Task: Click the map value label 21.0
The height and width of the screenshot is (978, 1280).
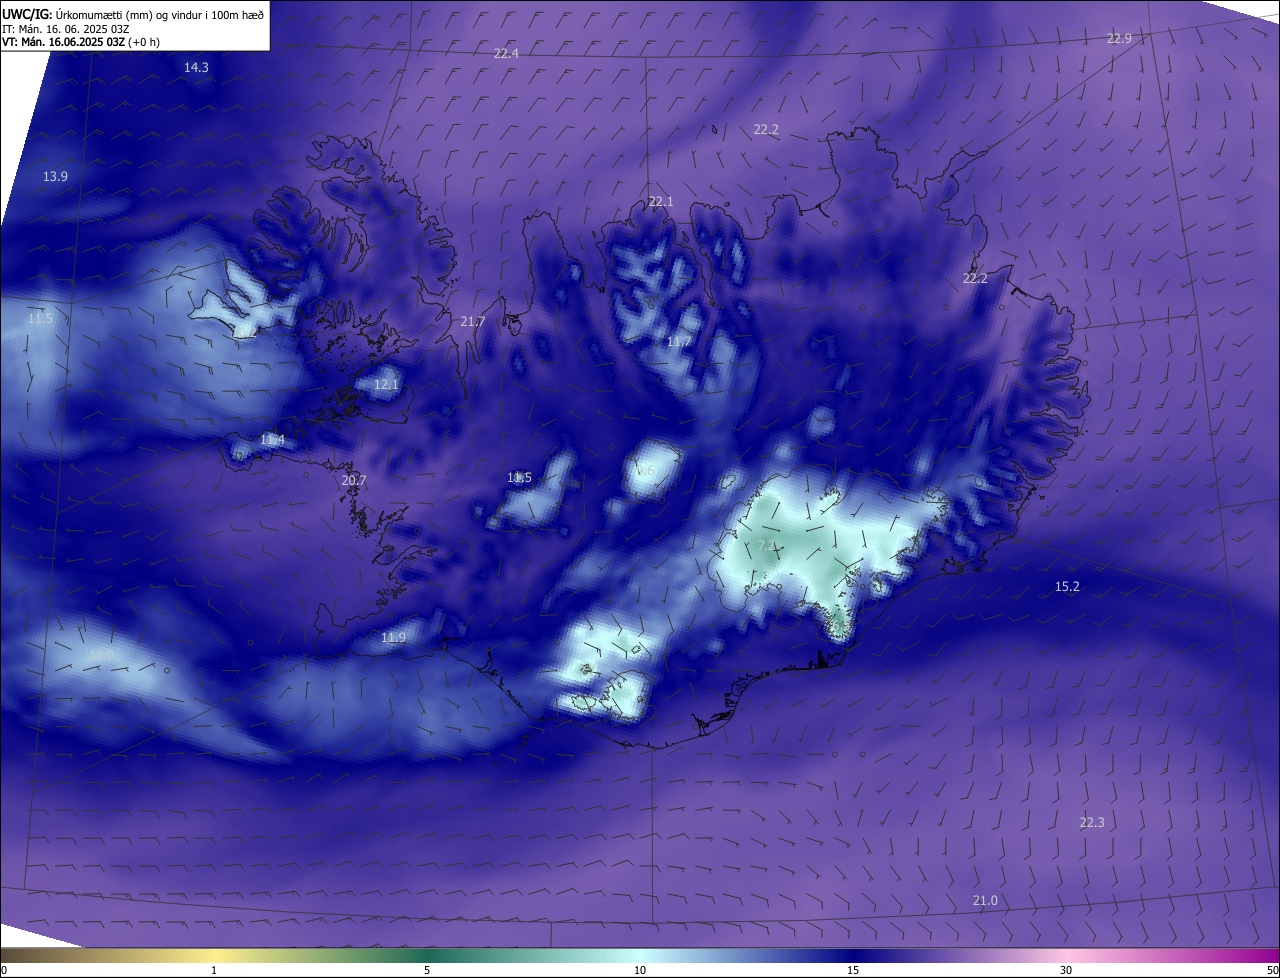Action: (x=985, y=900)
